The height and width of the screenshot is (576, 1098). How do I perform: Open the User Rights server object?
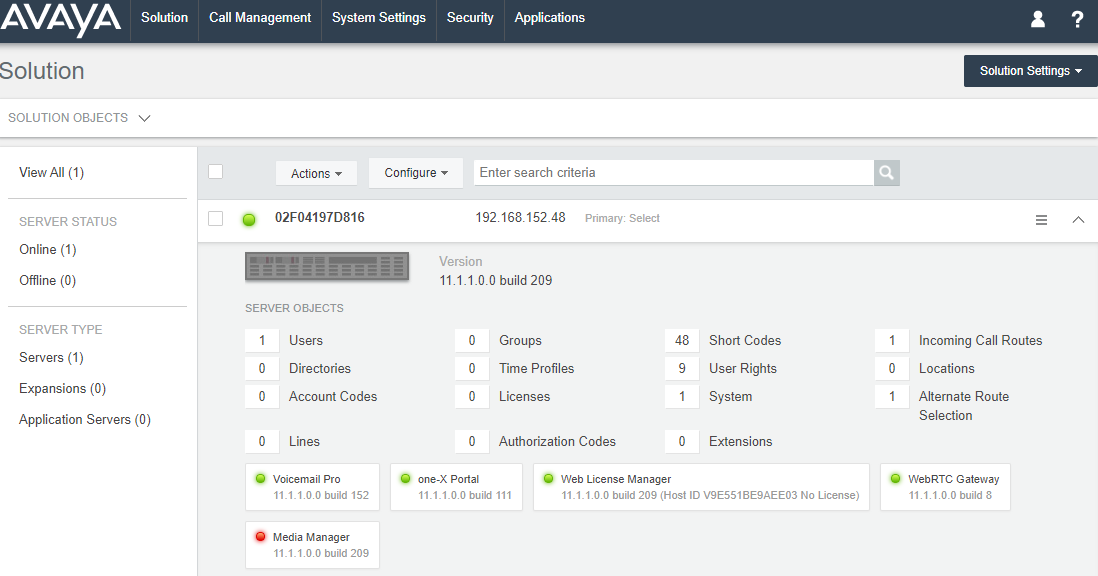pyautogui.click(x=743, y=368)
